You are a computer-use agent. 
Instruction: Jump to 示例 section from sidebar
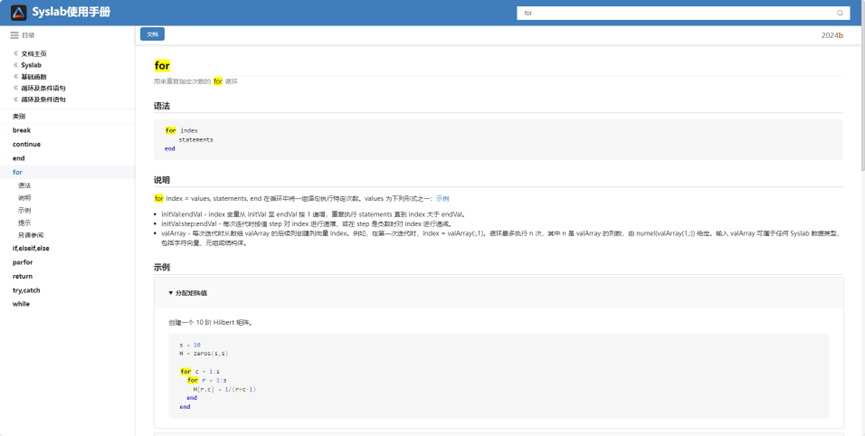tap(24, 210)
